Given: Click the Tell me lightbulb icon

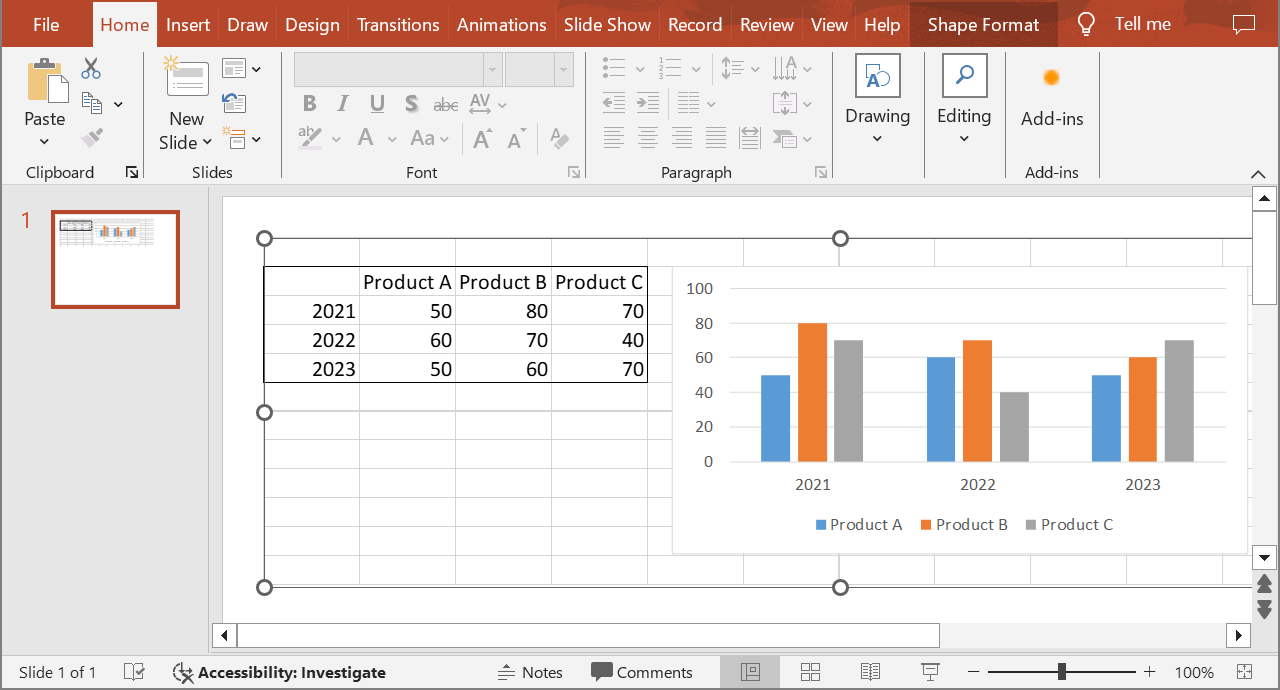Looking at the screenshot, I should (1085, 25).
